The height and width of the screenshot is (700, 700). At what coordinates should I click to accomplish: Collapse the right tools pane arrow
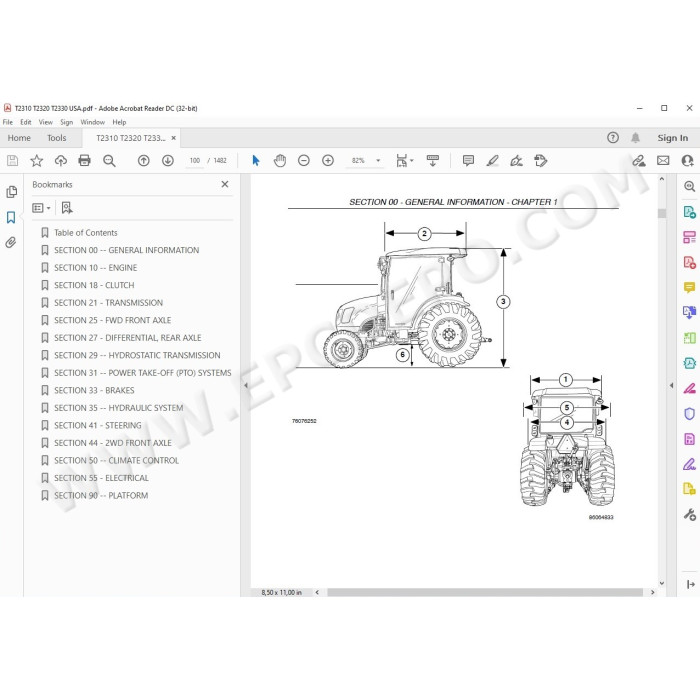(671, 385)
